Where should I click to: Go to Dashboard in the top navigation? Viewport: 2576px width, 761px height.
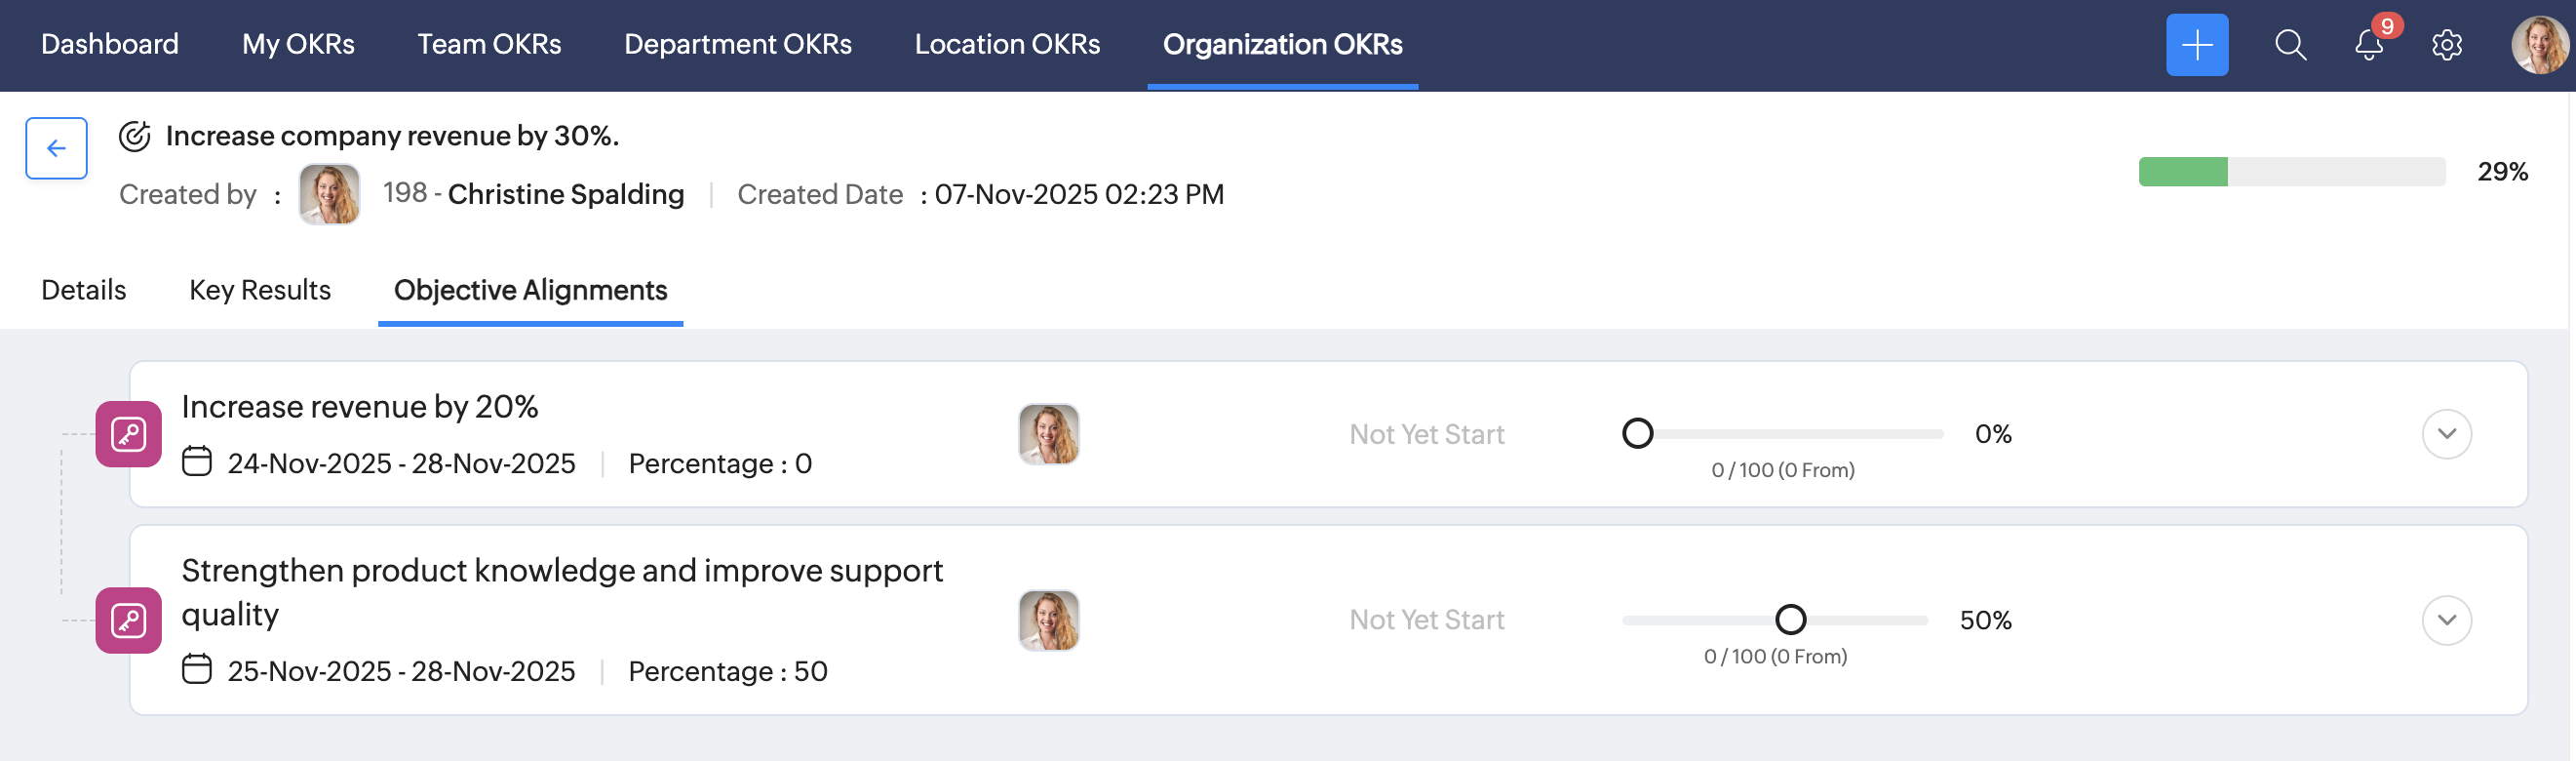(110, 44)
